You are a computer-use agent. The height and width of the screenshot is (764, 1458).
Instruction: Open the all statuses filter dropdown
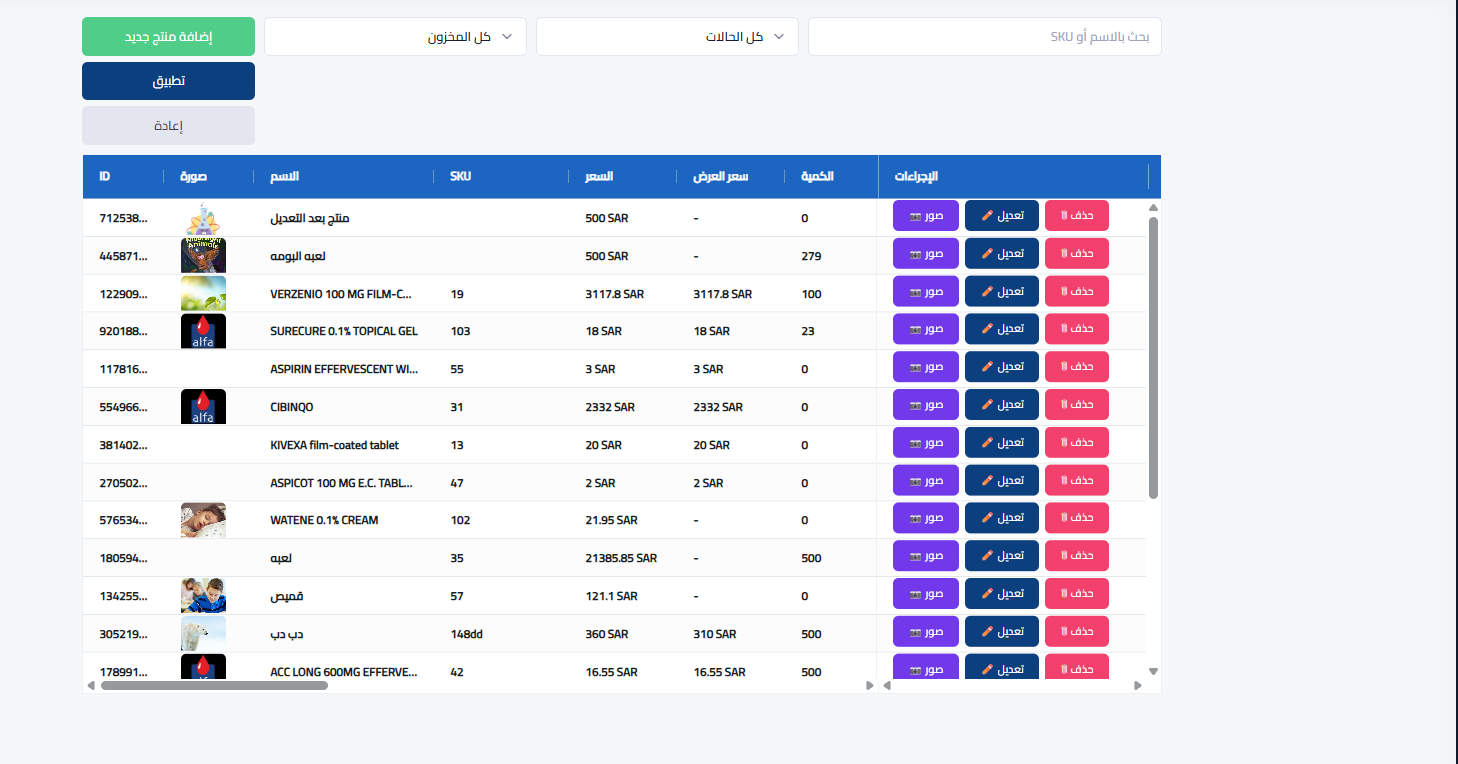pos(667,37)
